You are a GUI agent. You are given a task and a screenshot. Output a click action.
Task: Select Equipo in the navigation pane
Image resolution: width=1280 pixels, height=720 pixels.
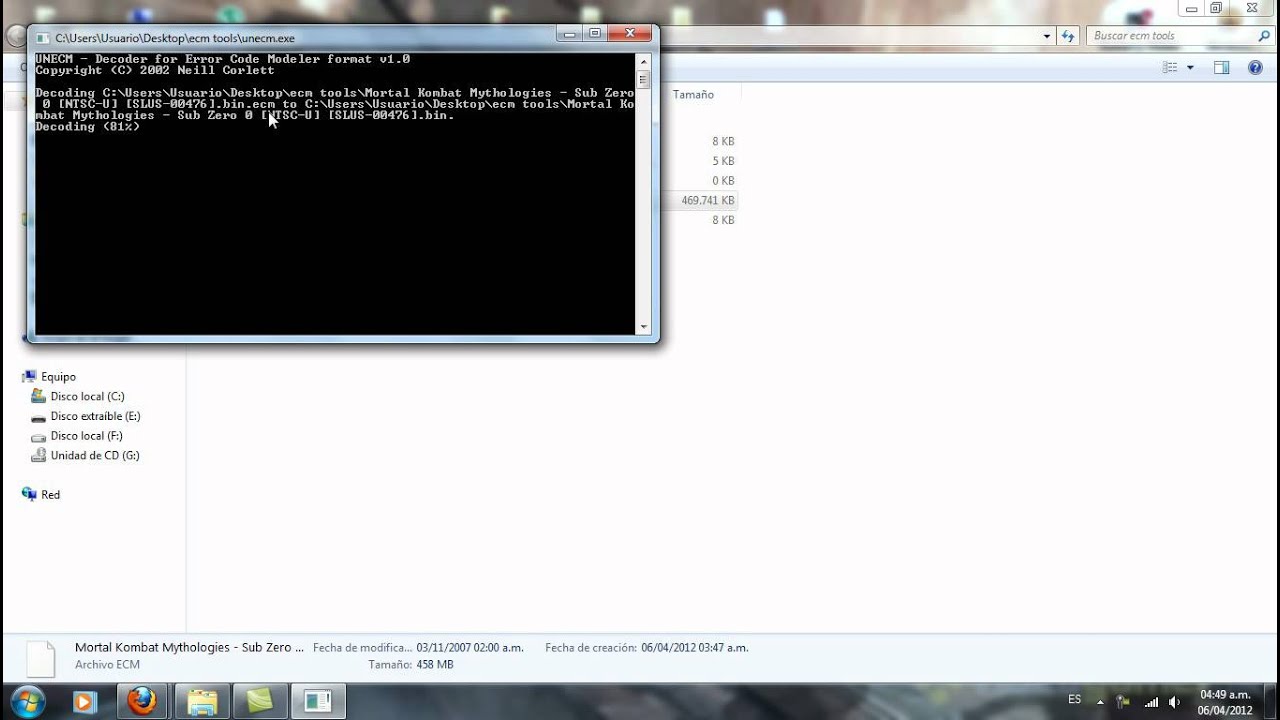tap(58, 377)
